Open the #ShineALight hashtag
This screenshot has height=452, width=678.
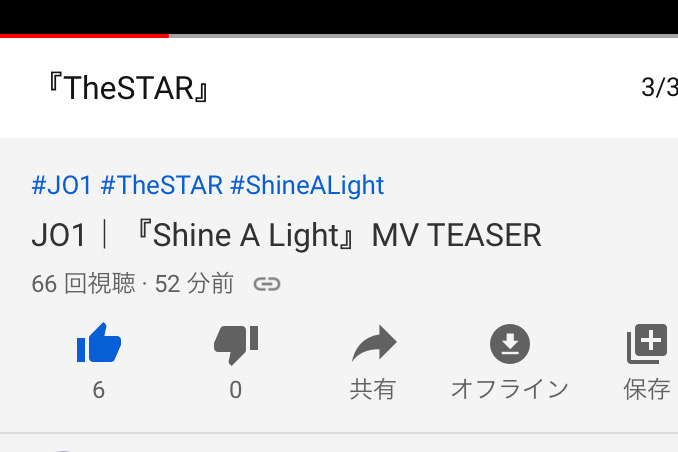tap(307, 186)
